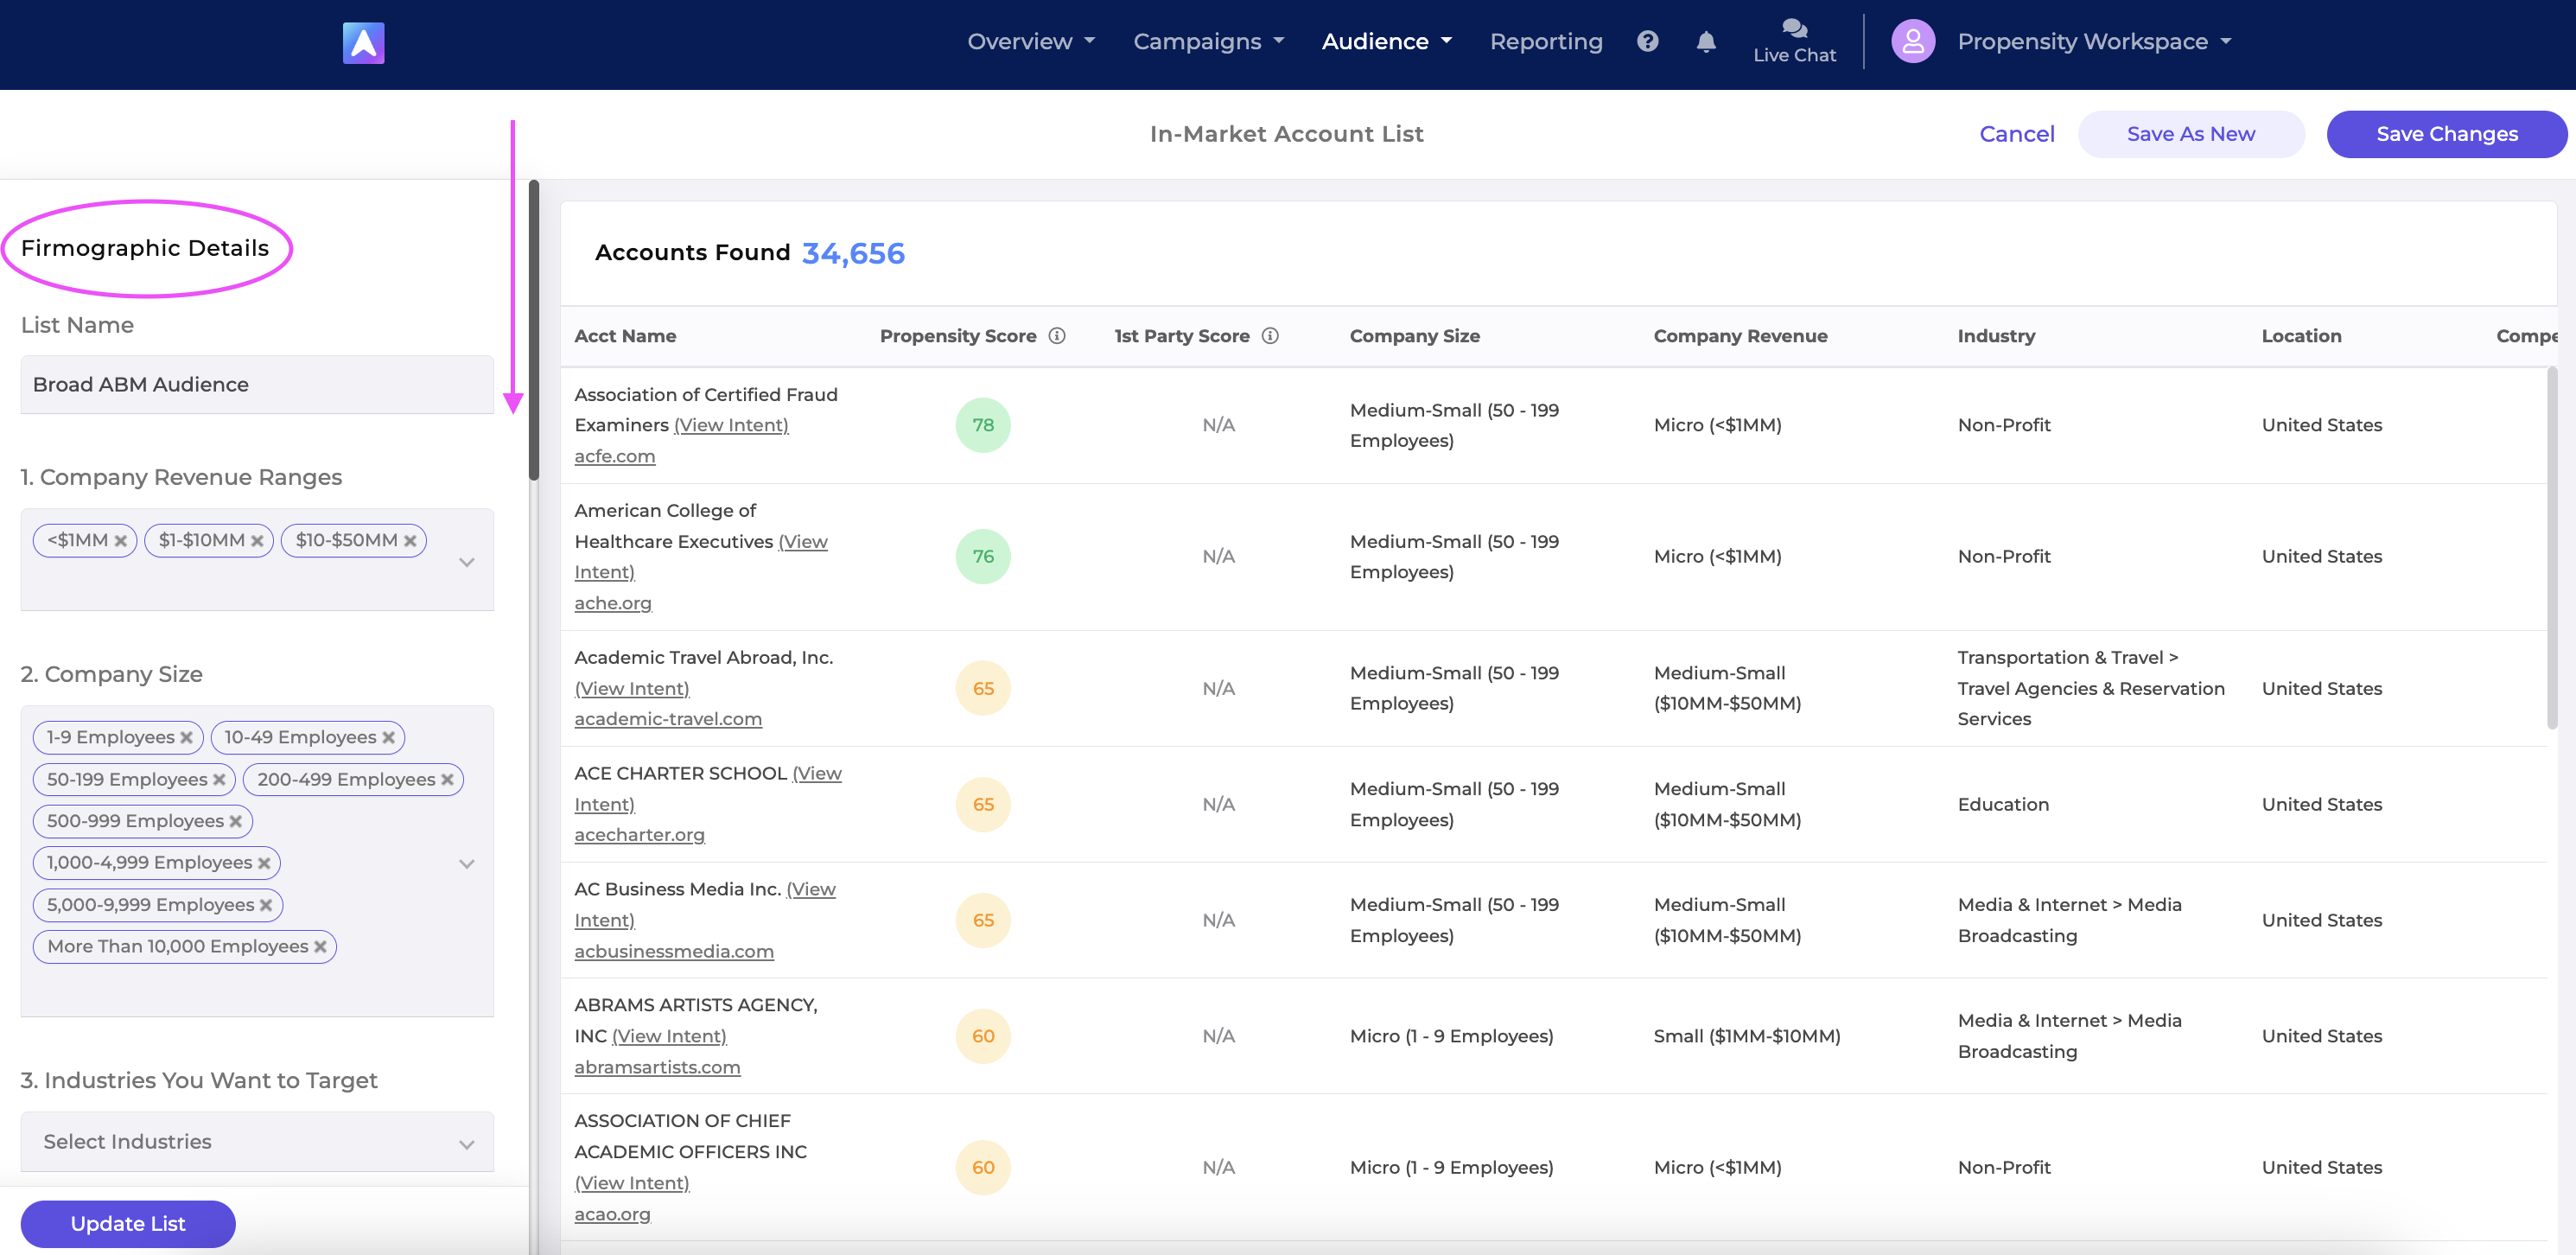
Task: Click the user avatar icon
Action: click(x=1912, y=42)
